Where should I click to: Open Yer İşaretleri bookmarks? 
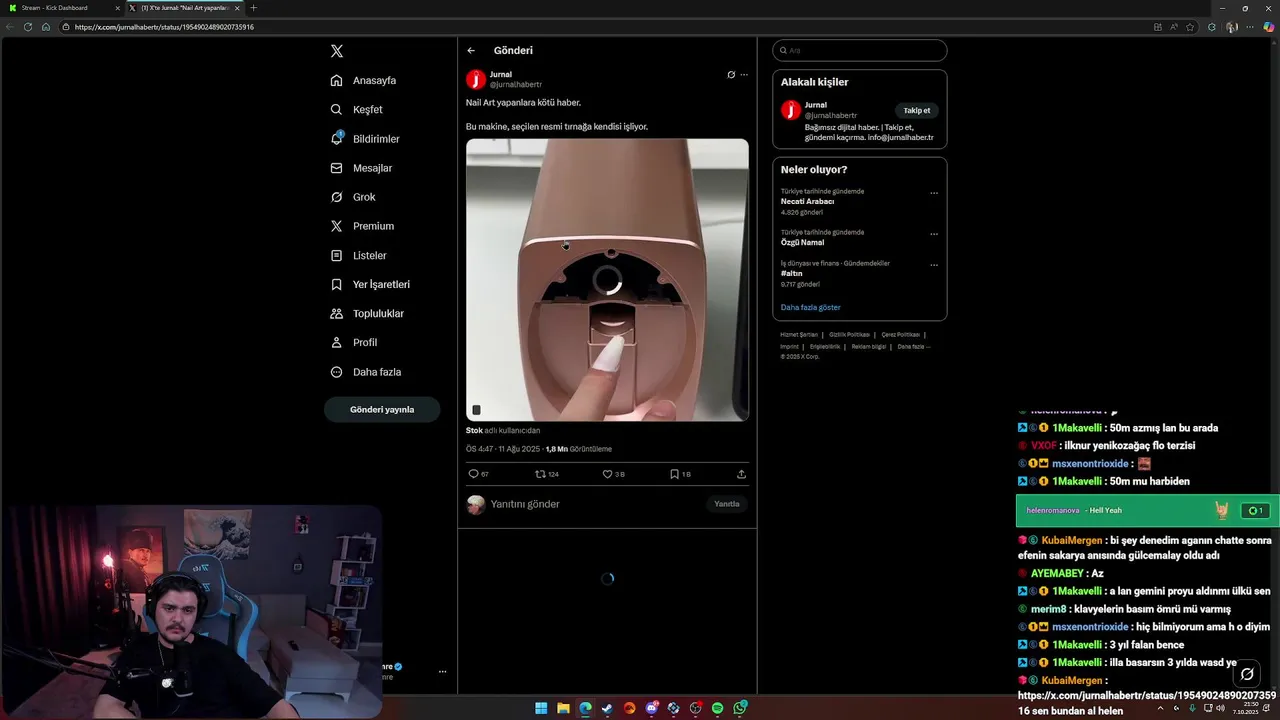click(x=371, y=284)
